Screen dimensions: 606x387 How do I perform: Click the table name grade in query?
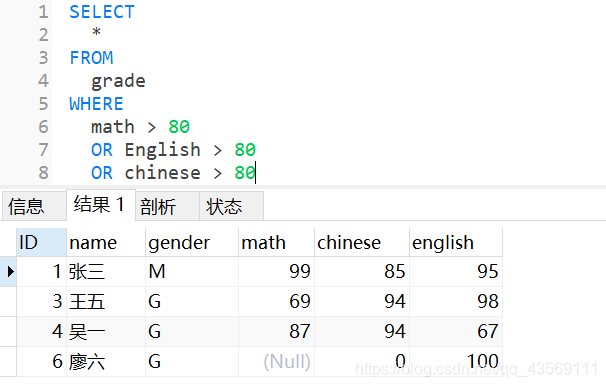point(118,82)
